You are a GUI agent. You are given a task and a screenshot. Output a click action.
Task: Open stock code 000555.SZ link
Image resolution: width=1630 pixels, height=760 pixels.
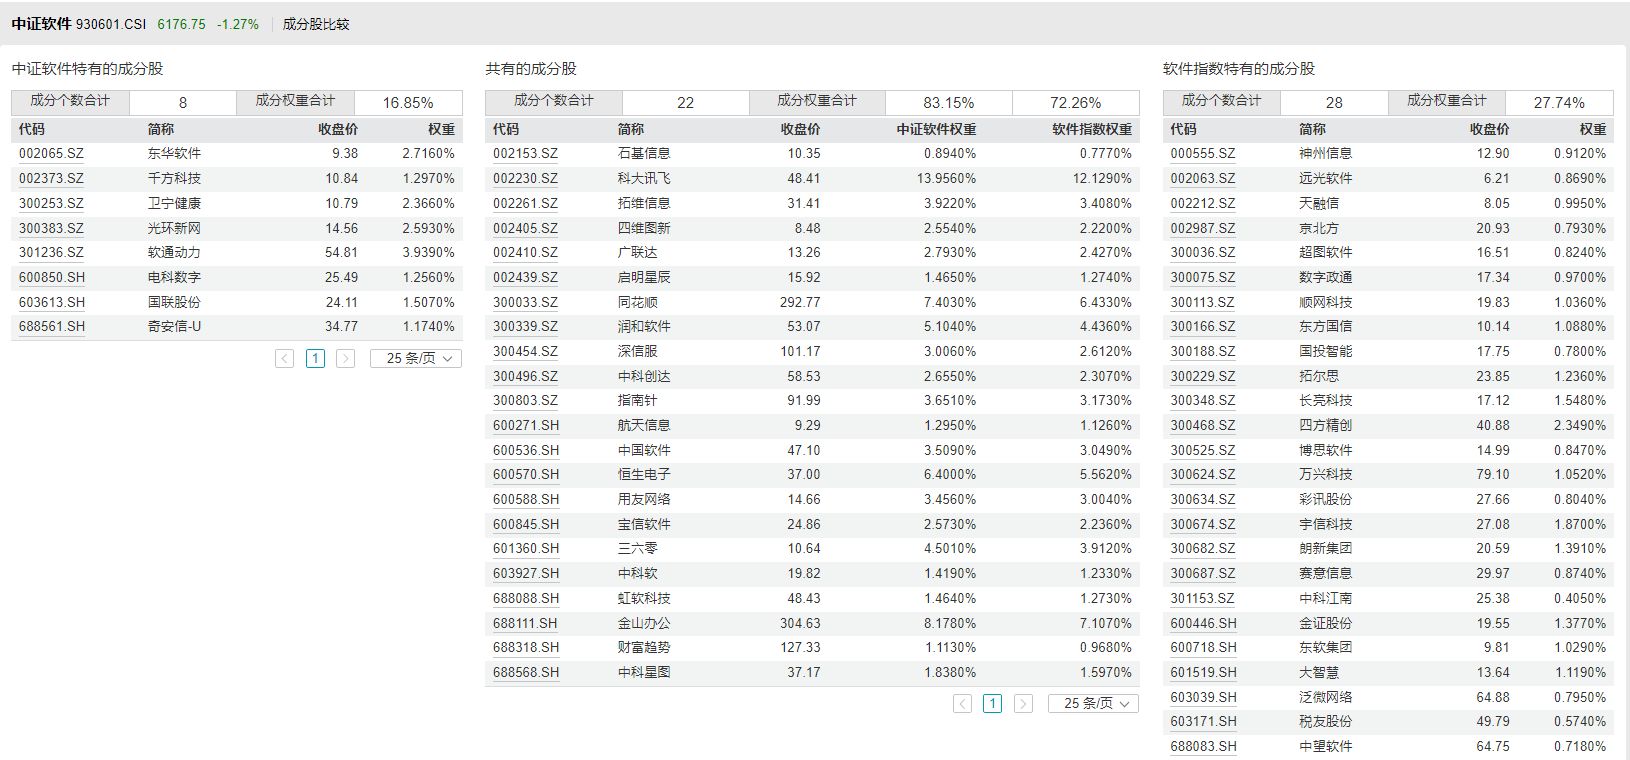click(1203, 154)
